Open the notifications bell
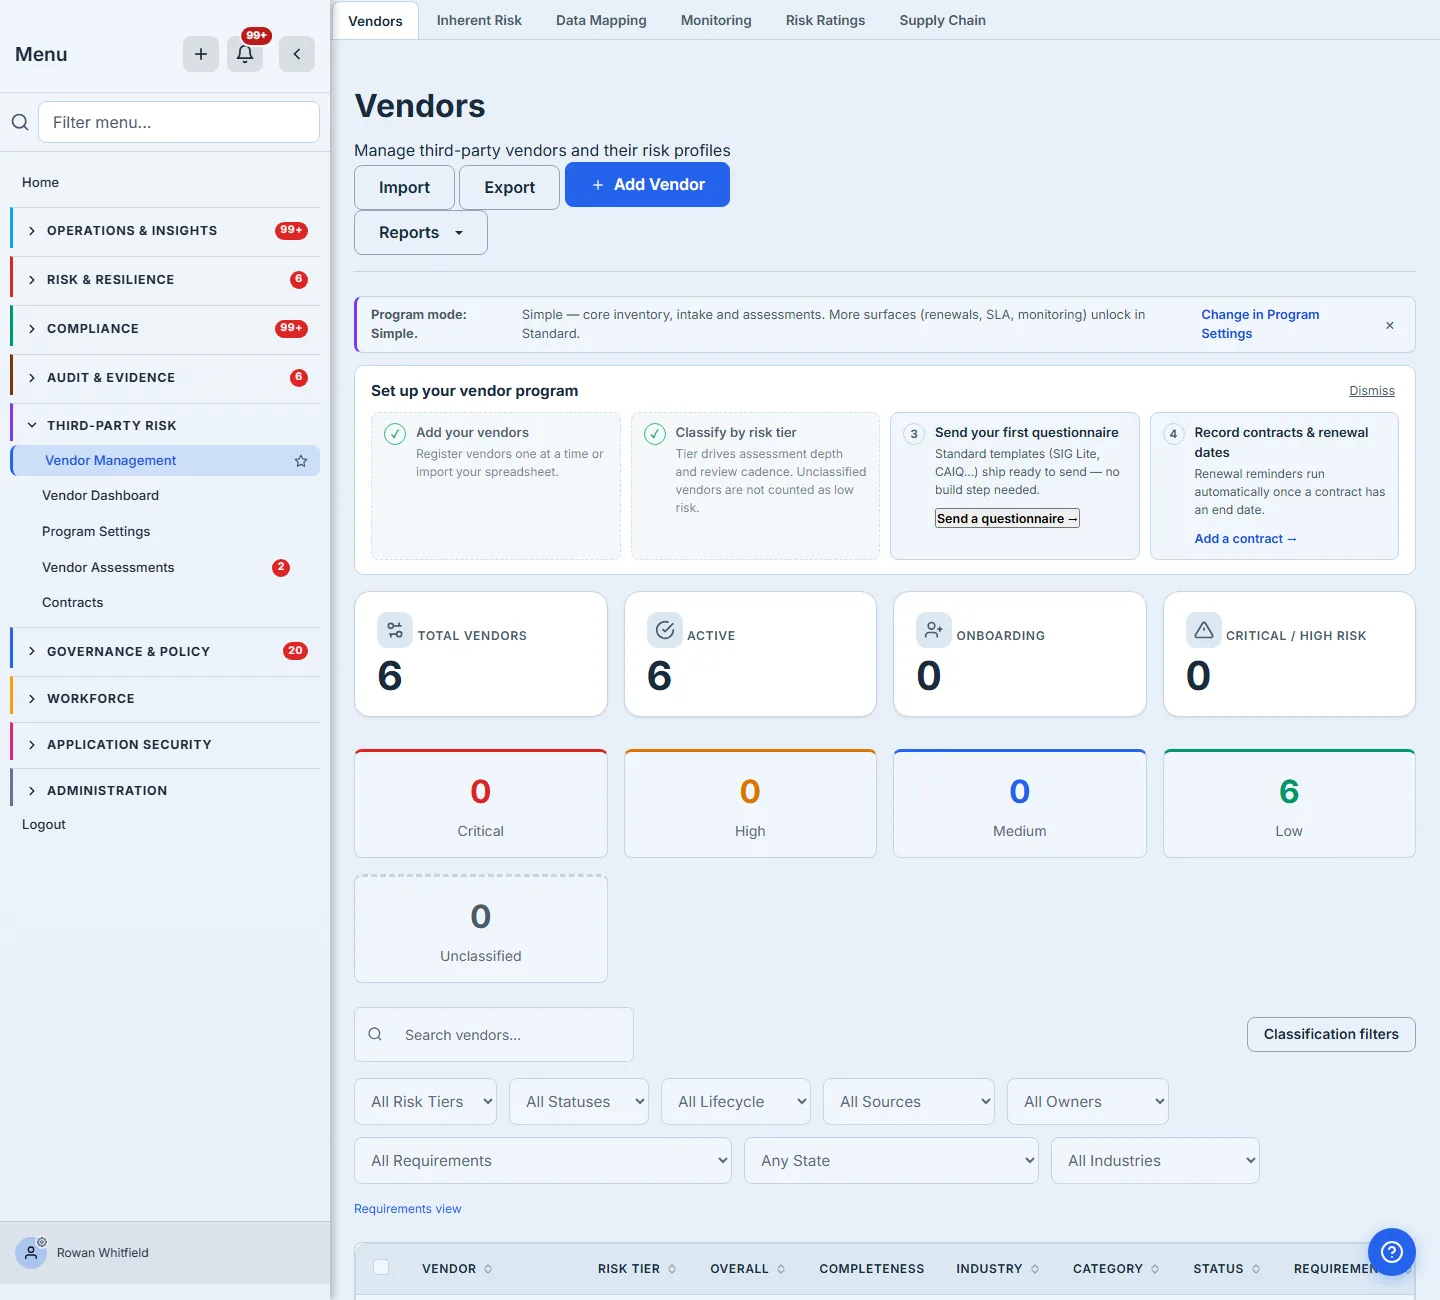 coord(245,54)
